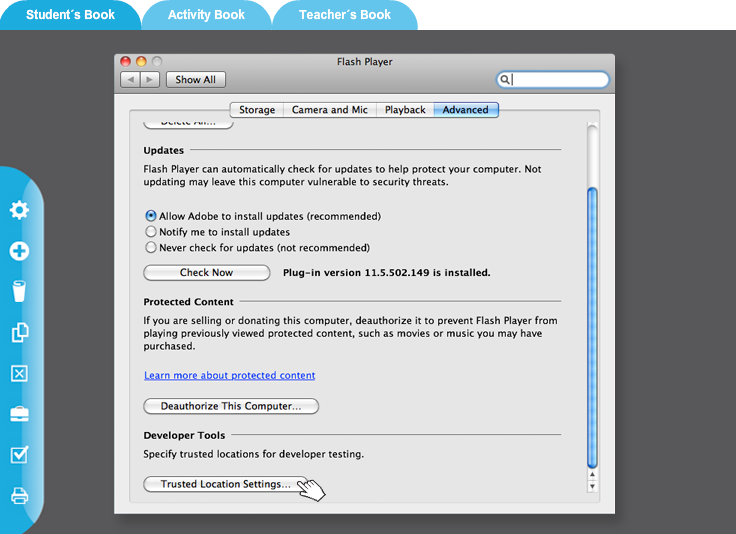
Task: Open the Camera and Mic tab
Action: (x=330, y=110)
